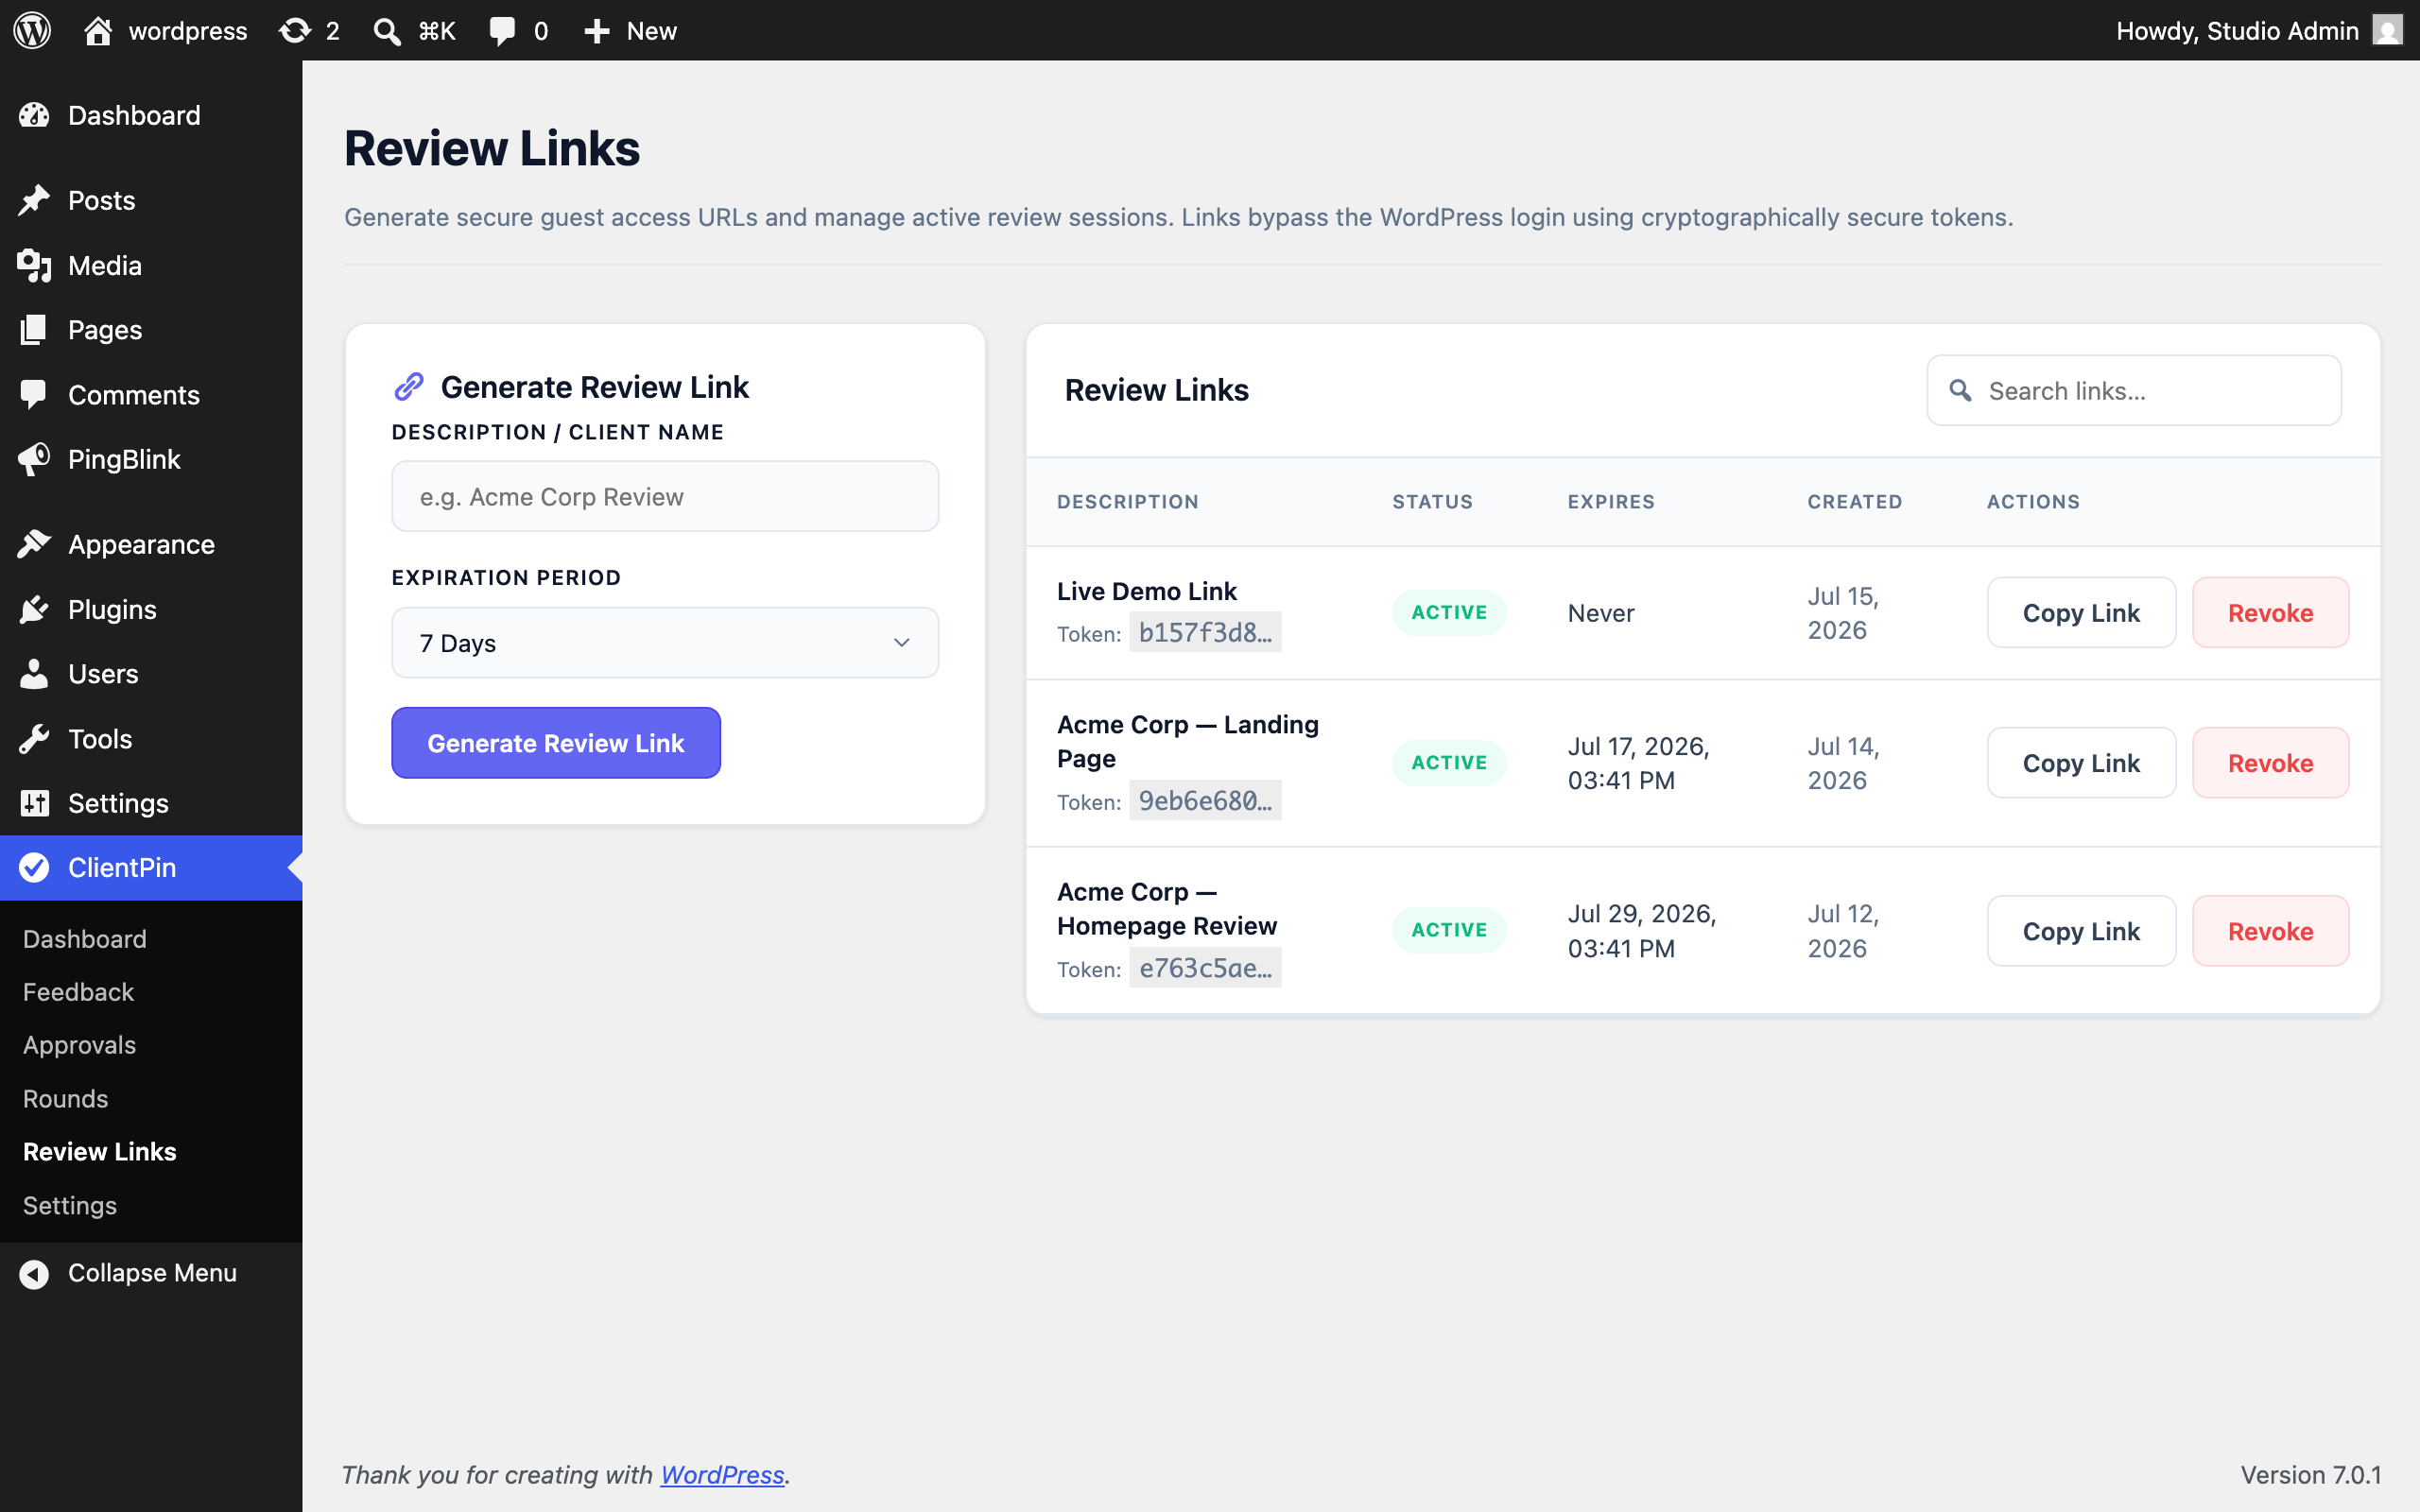Image resolution: width=2420 pixels, height=1512 pixels.
Task: Click the chain link icon beside Generate Review Link
Action: tap(409, 386)
